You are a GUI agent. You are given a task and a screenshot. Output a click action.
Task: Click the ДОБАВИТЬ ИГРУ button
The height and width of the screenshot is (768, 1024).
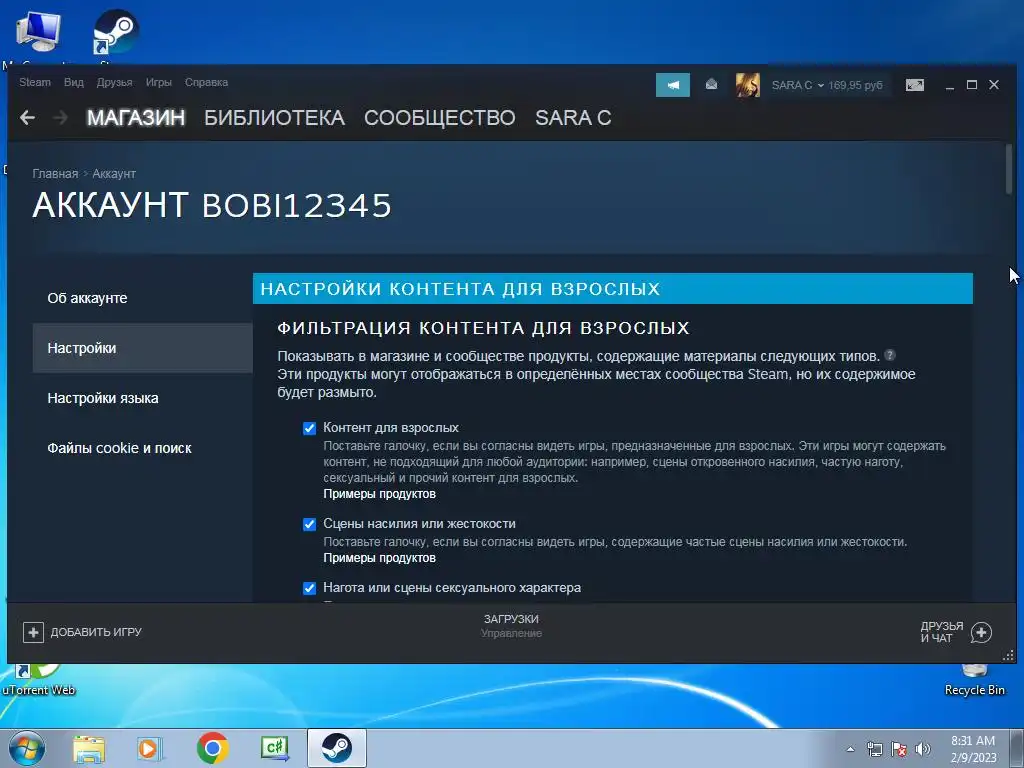coord(82,632)
